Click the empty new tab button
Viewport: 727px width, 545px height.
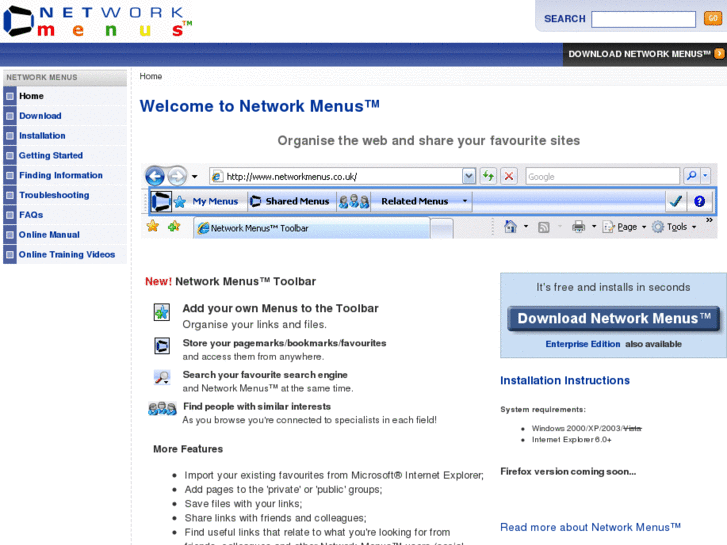point(442,229)
